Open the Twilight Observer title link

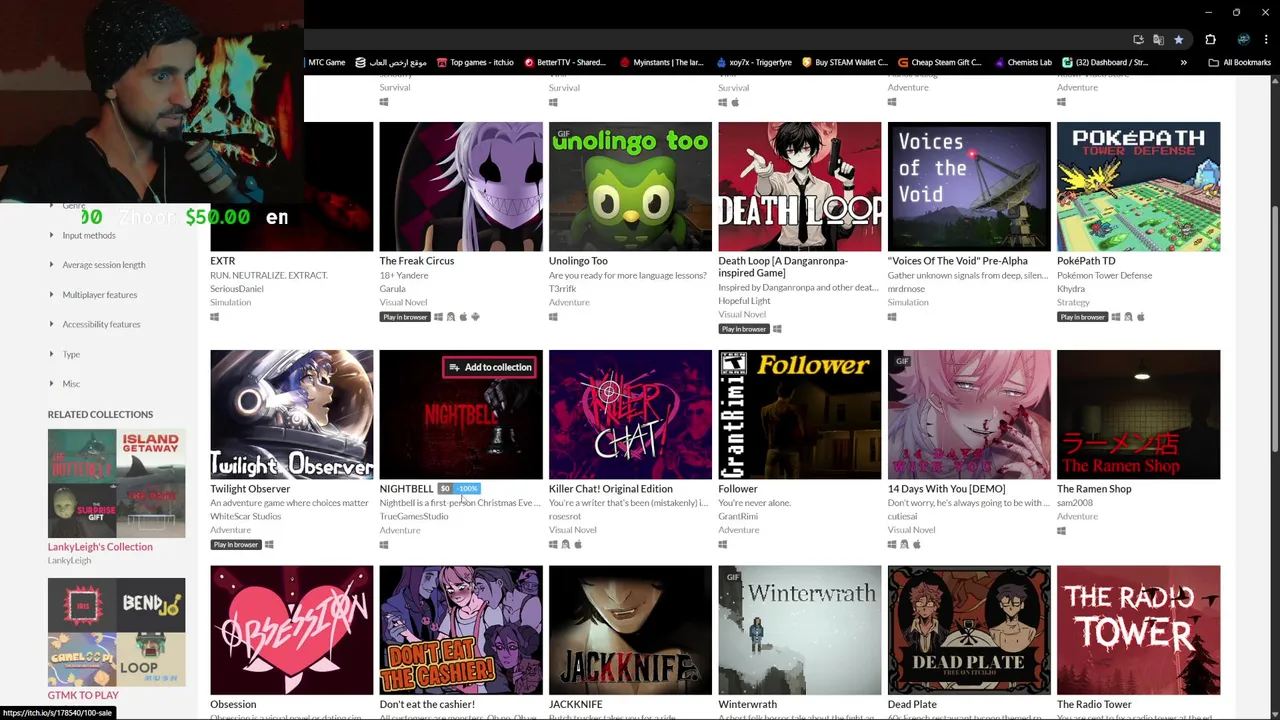coord(250,489)
